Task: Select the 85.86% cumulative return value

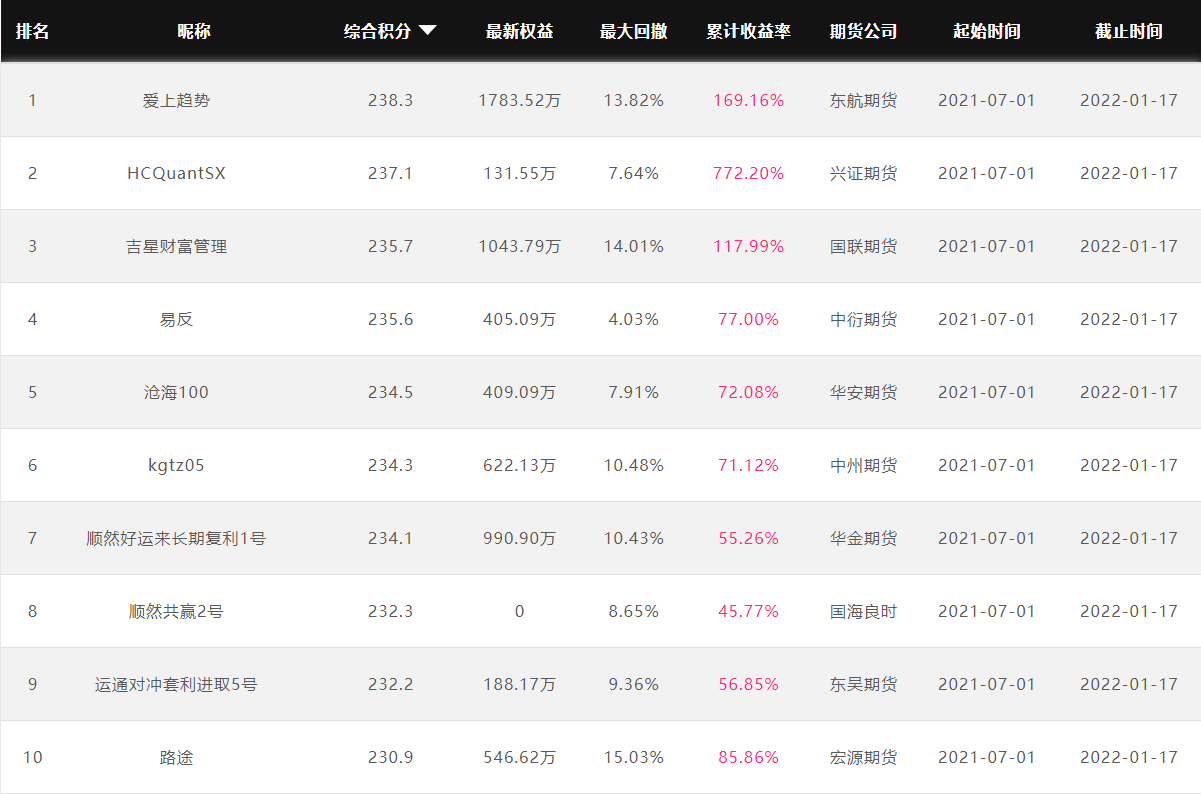Action: [x=748, y=757]
